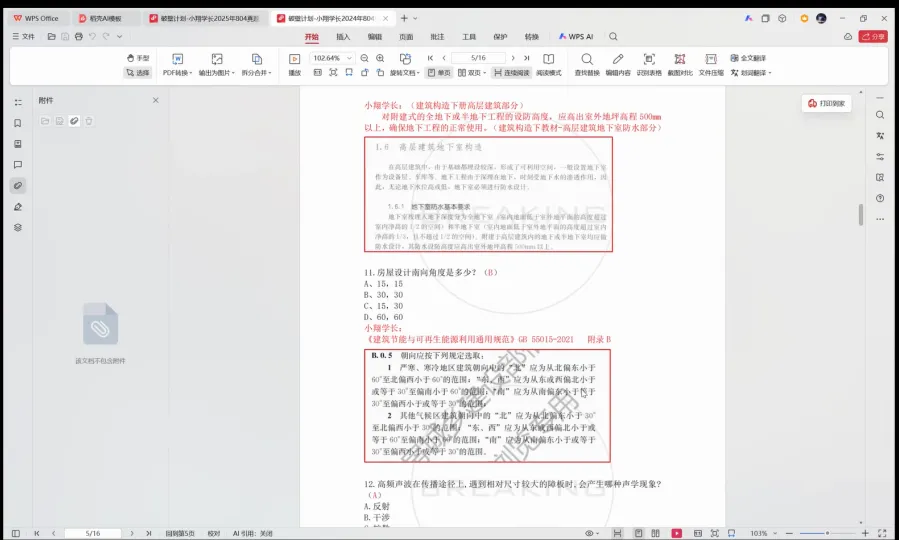This screenshot has height=540, width=899.
Task: Click the signature pen sidebar icon
Action: (18, 207)
